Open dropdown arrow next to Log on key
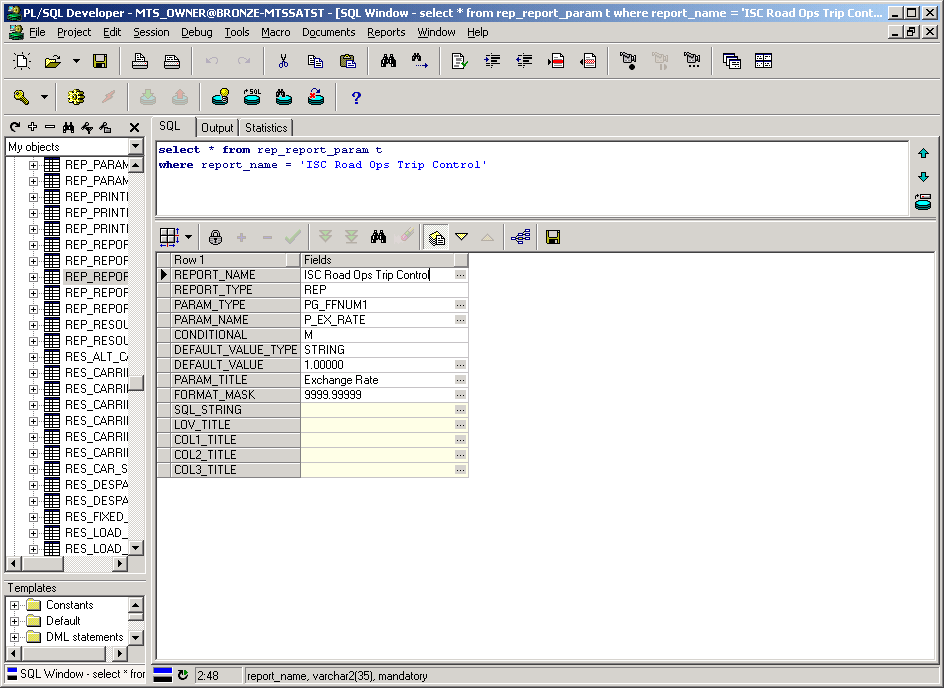The height and width of the screenshot is (688, 944). tap(45, 97)
